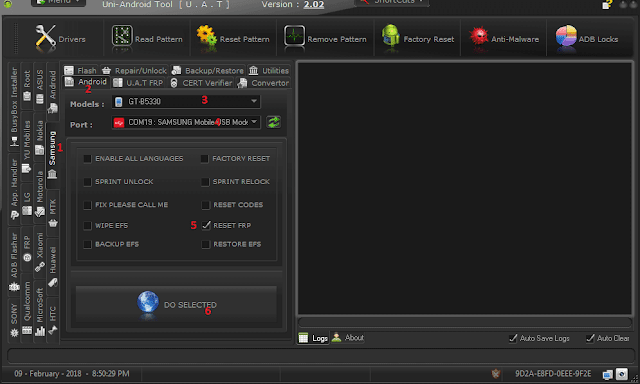The width and height of the screenshot is (640, 384).
Task: Select the HTC vertical tab
Action: tap(53, 320)
